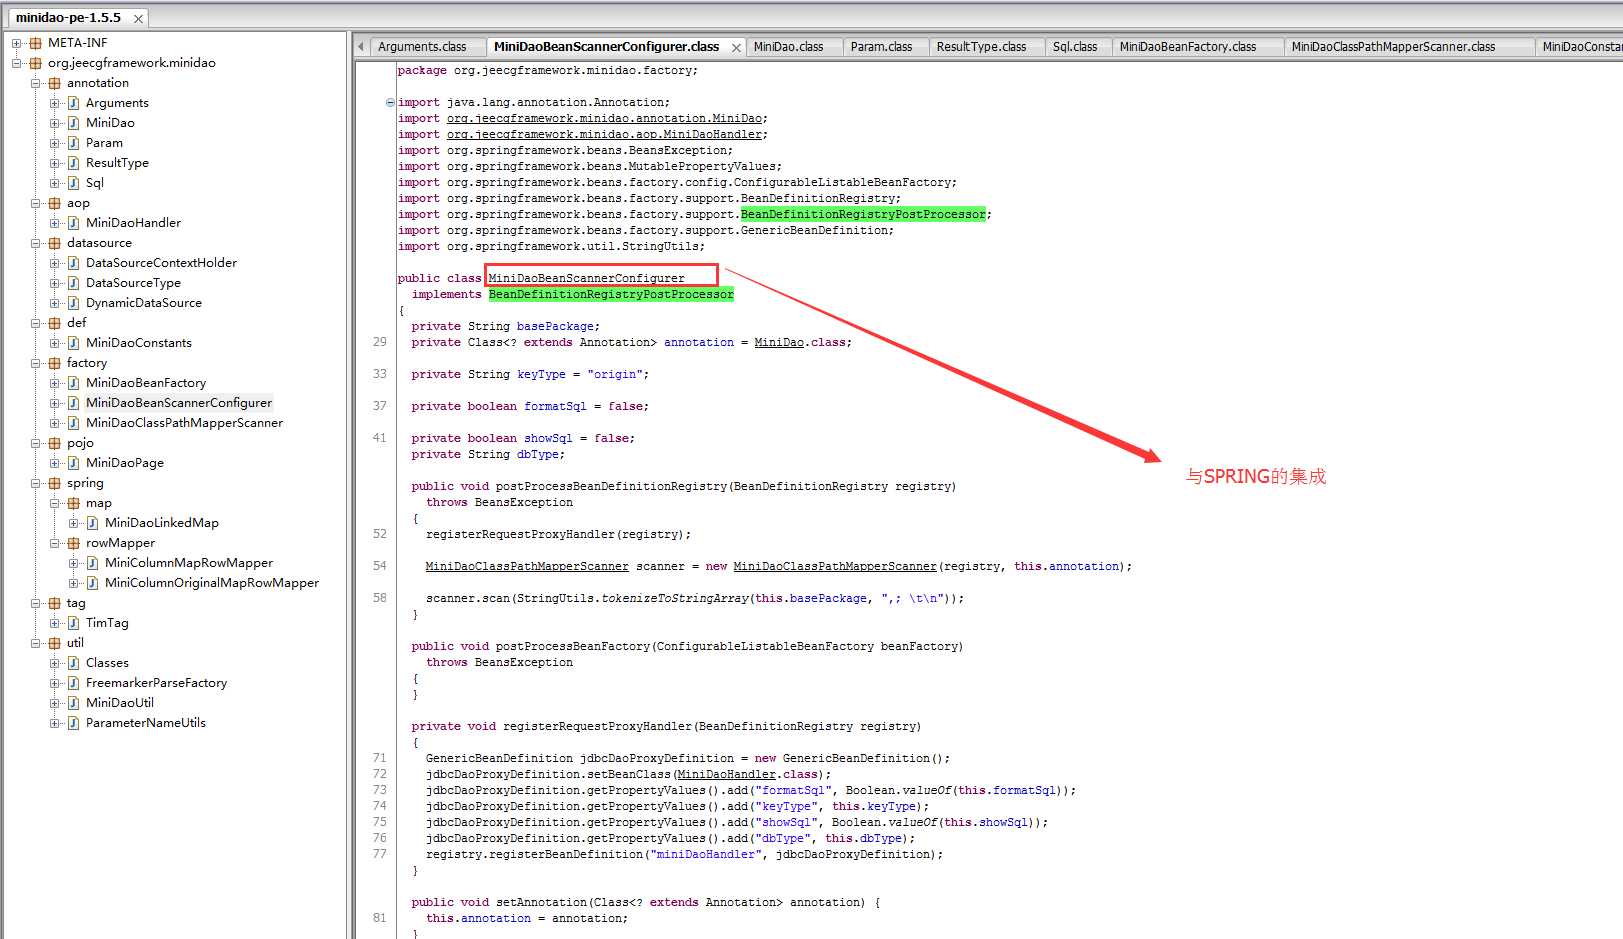
Task: Select the MiniColumnOriginalMapRowMapper label in tree
Action: click(212, 583)
